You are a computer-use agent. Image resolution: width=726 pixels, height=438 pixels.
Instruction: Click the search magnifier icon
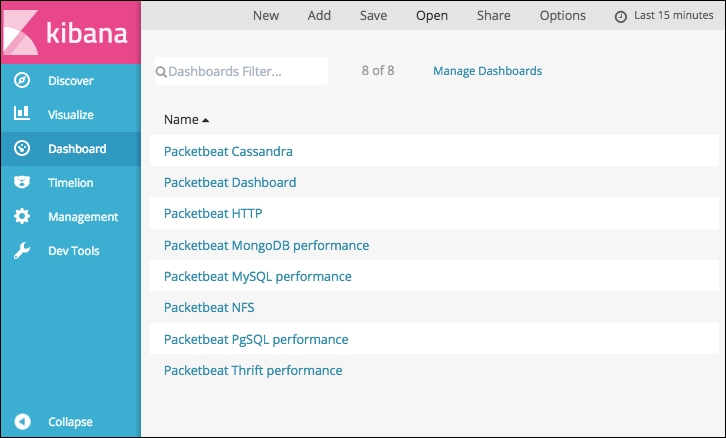pos(161,72)
